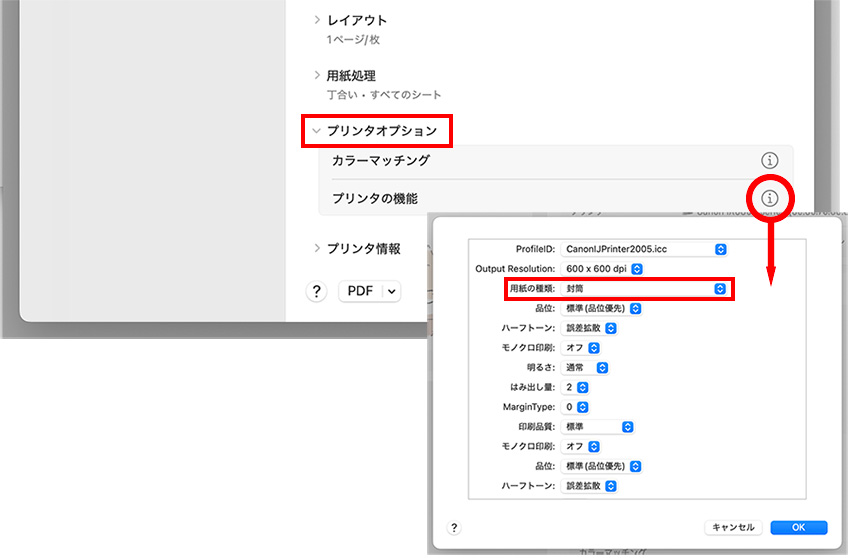Click the help button left of キャンセル
This screenshot has height=558, width=850.
pyautogui.click(x=453, y=527)
